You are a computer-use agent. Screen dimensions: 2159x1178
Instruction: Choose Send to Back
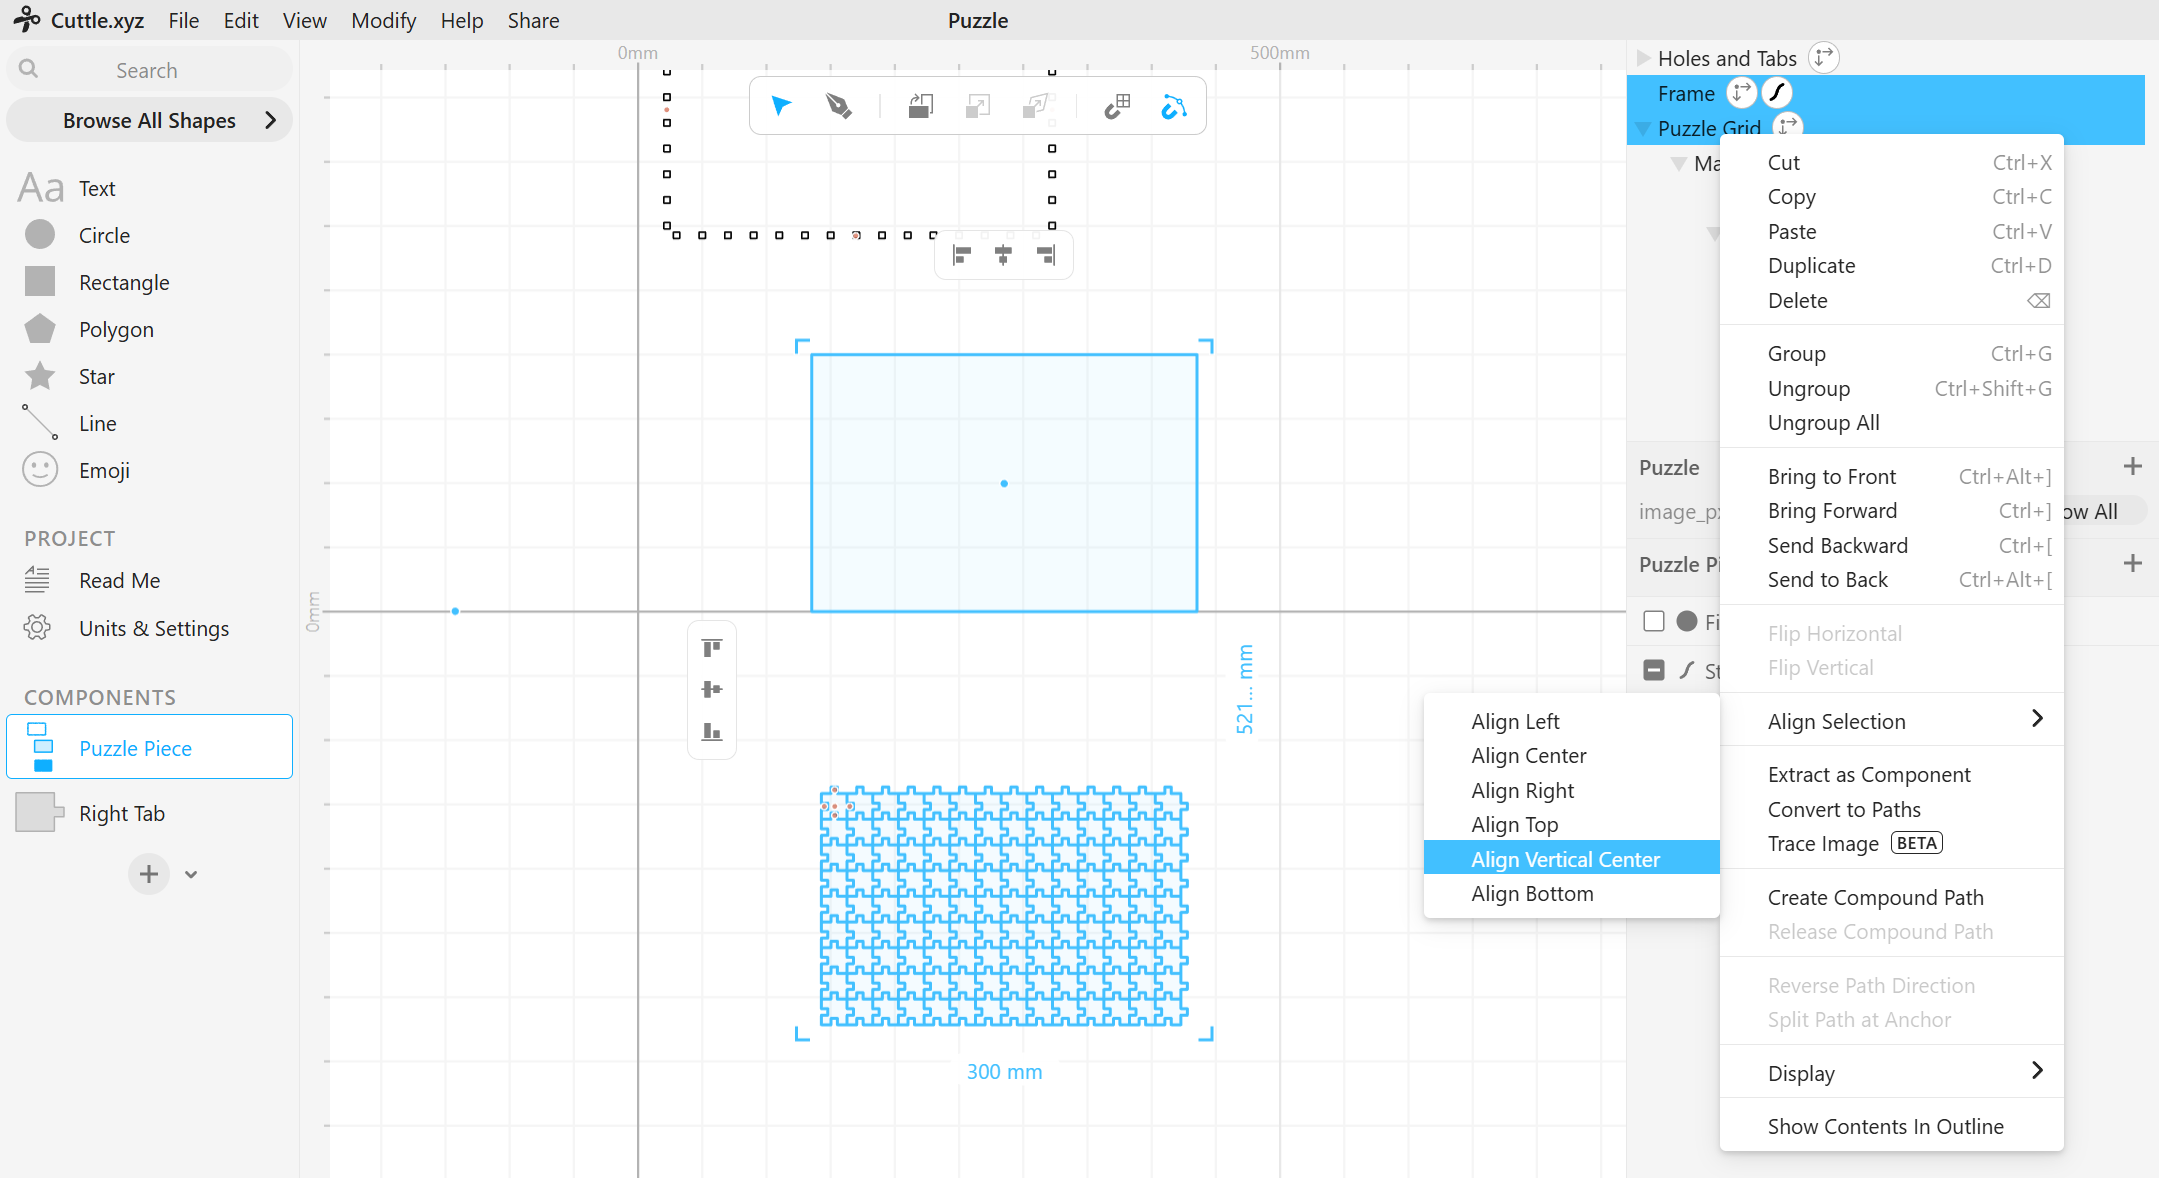[x=1891, y=579]
